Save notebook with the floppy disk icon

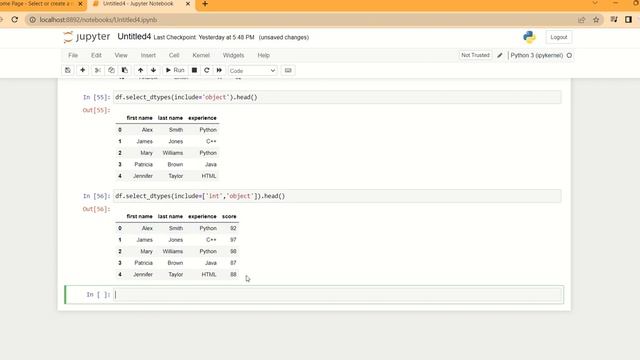(x=68, y=70)
